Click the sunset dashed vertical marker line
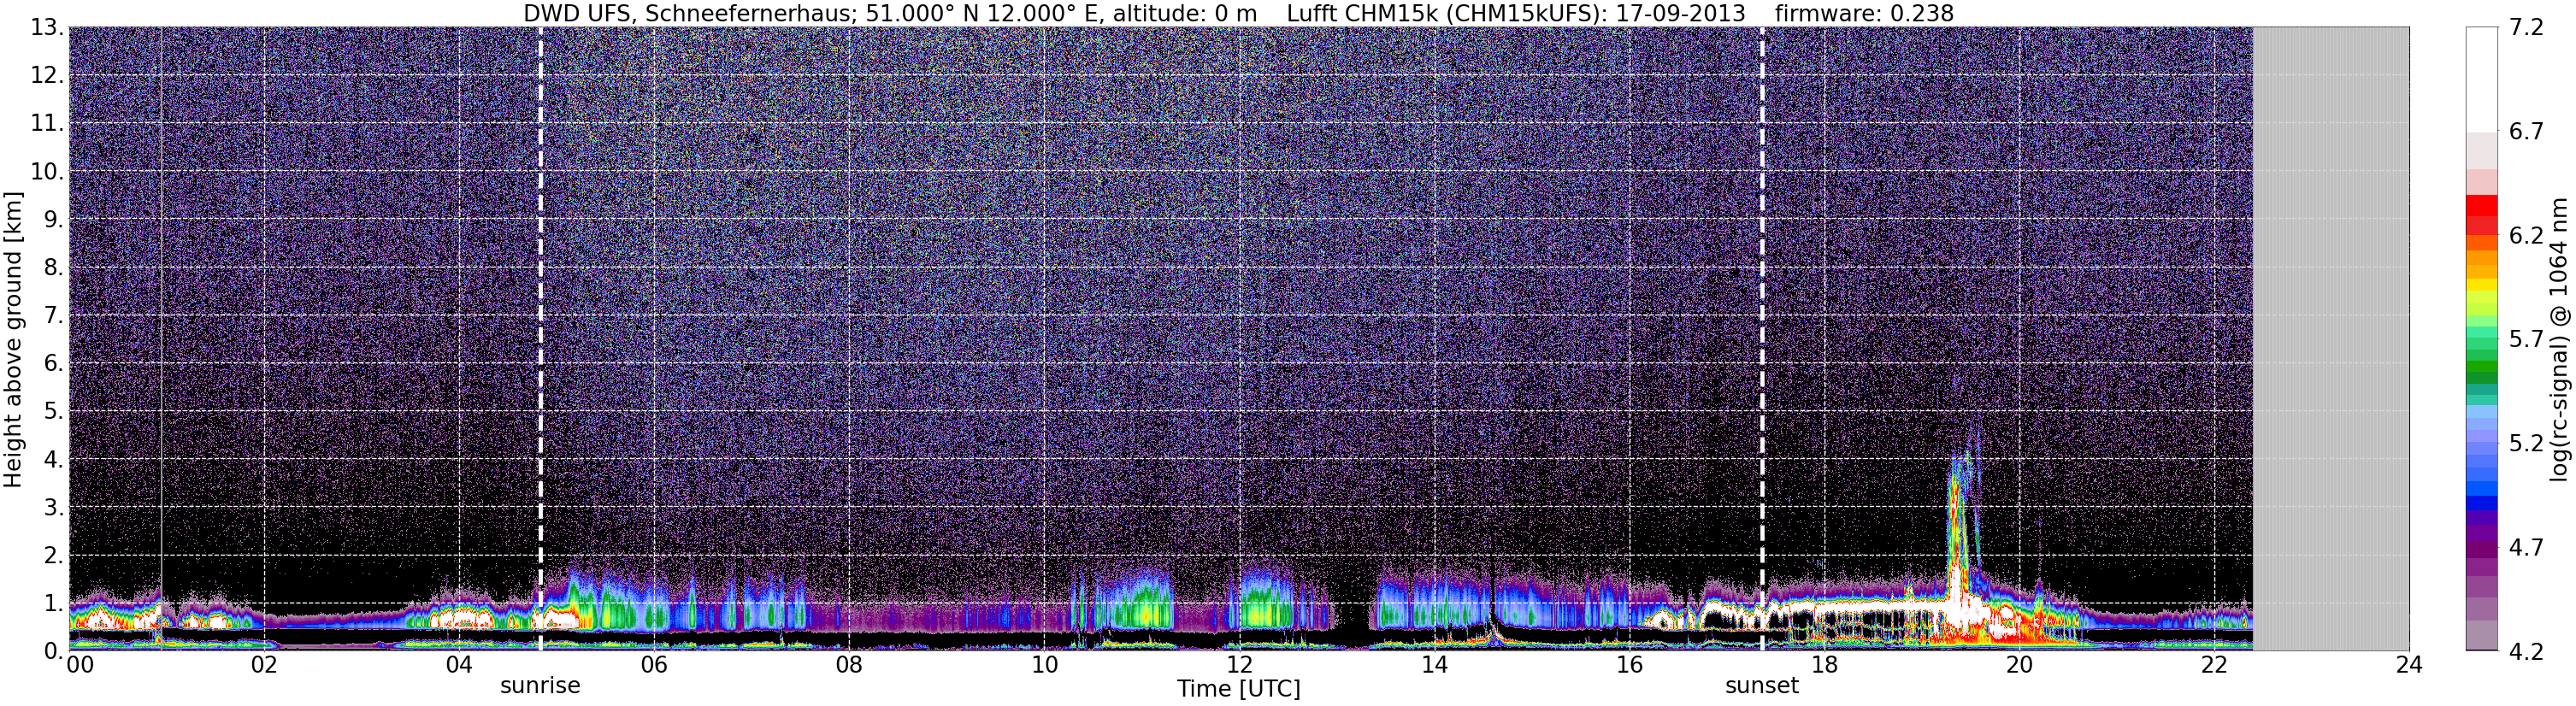2576x706 pixels. tap(1761, 339)
